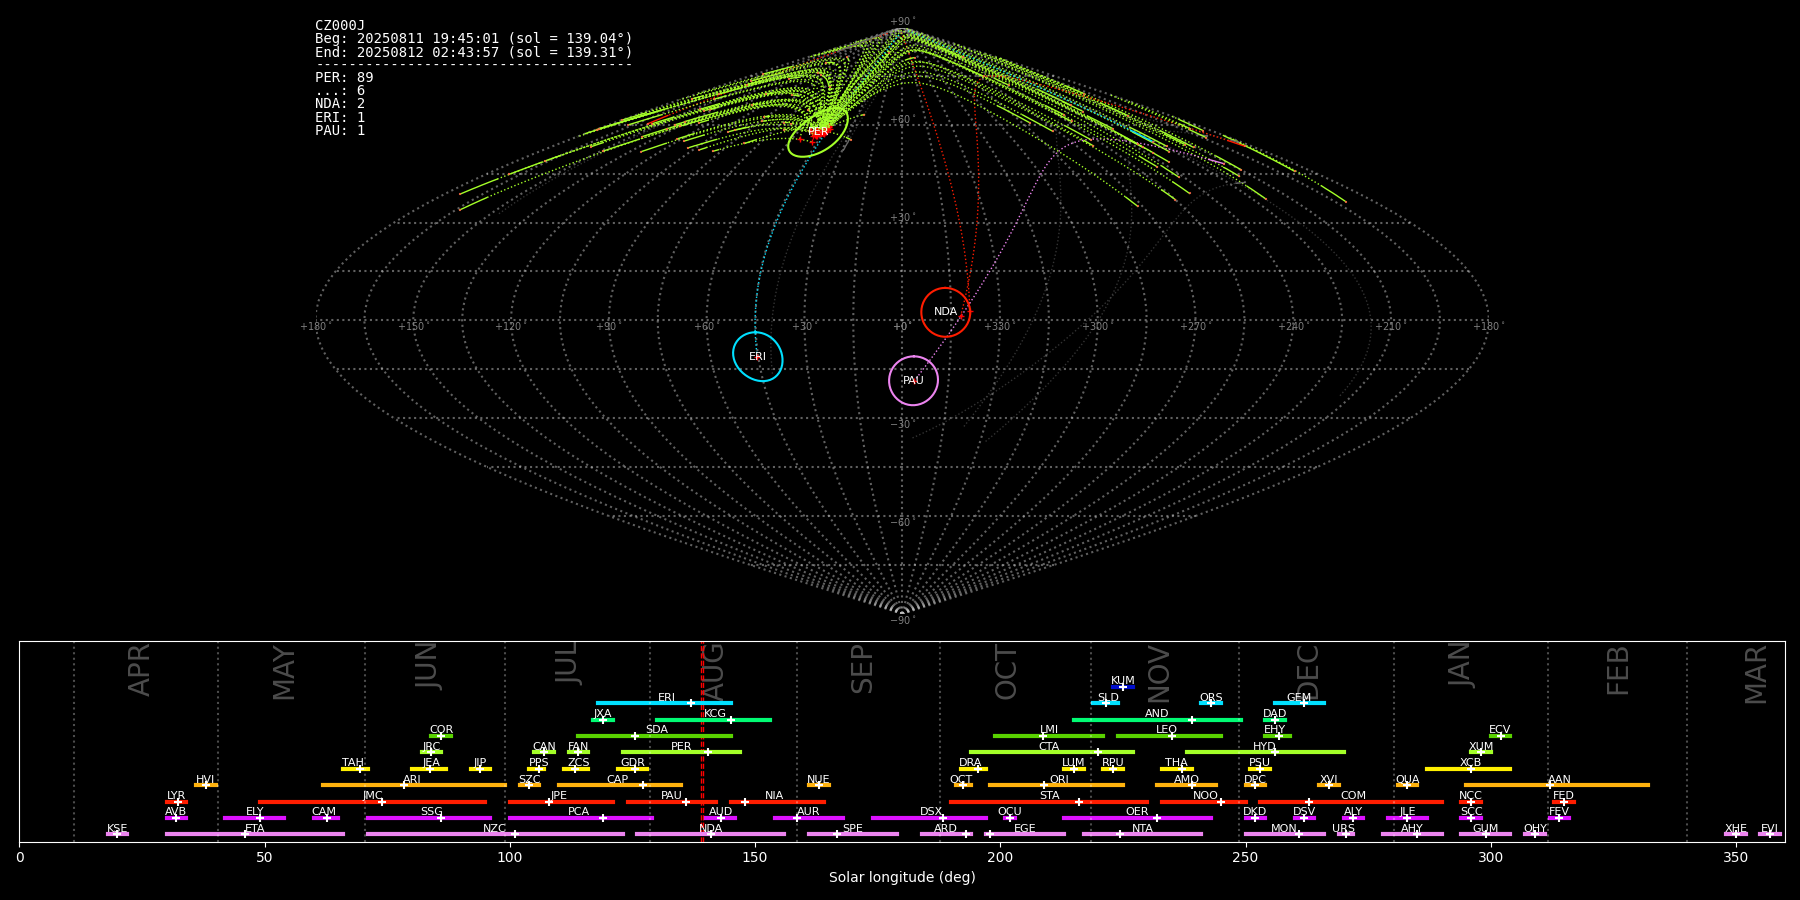The height and width of the screenshot is (900, 1800).
Task: Click the magenta SSG shower bar
Action: coord(428,818)
